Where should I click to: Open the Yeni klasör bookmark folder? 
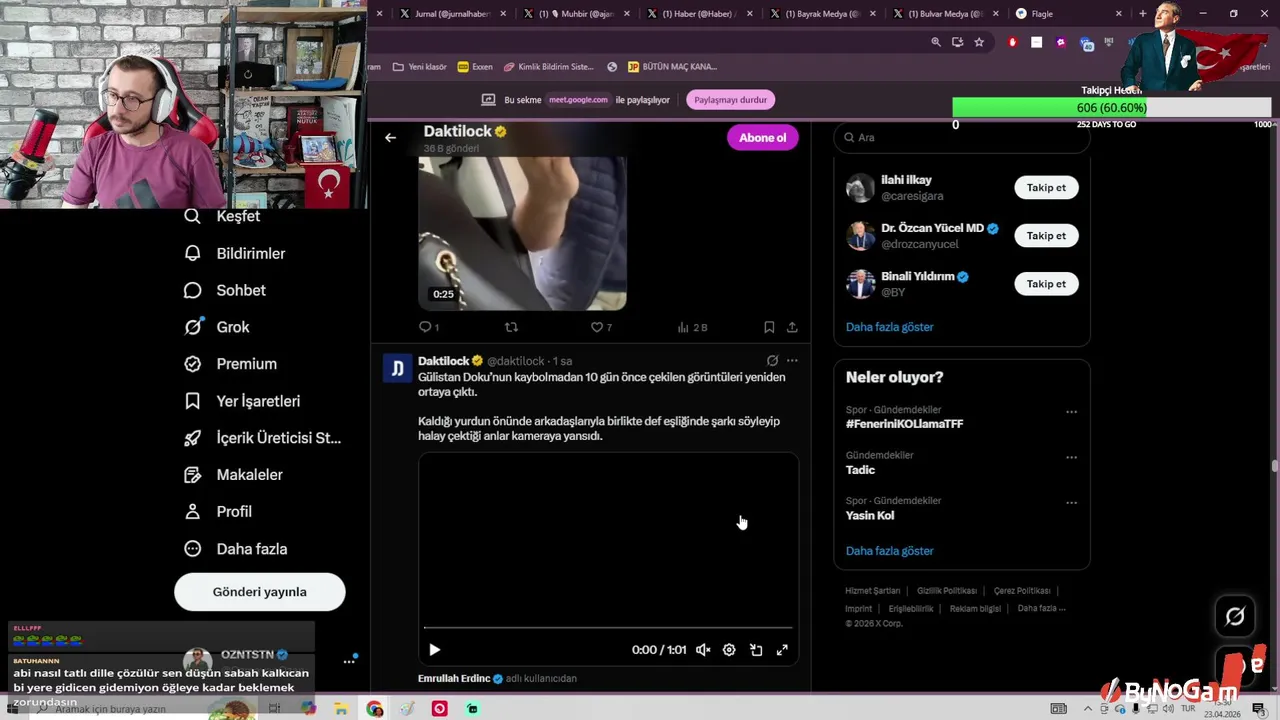[x=419, y=67]
